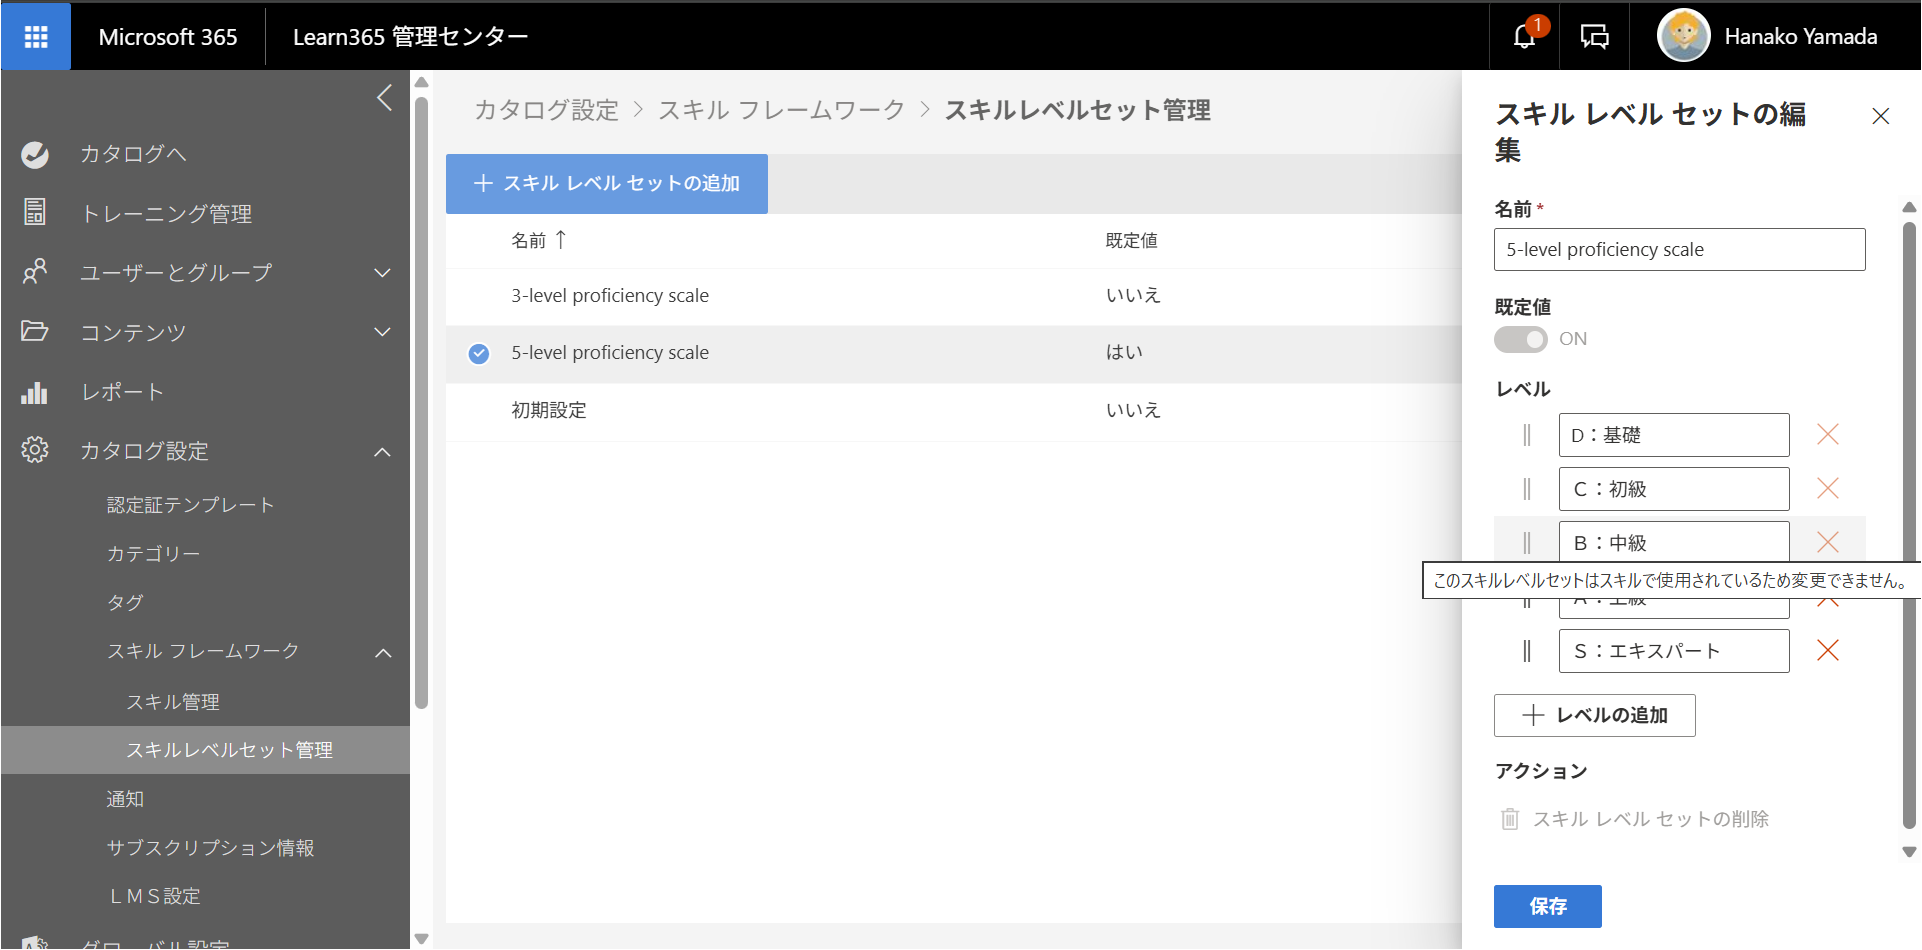Delete the D：基礎 level with the red X
The height and width of the screenshot is (950, 1922).
pos(1828,435)
